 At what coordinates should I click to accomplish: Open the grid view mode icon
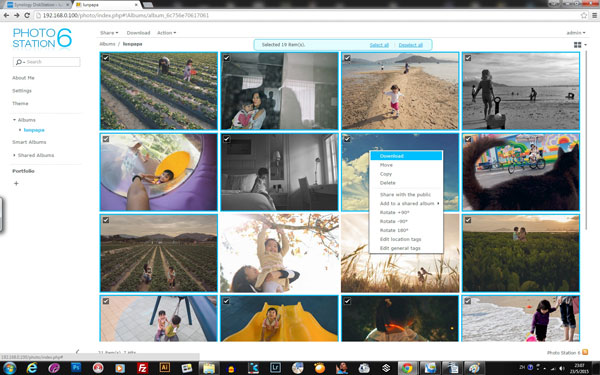[578, 45]
